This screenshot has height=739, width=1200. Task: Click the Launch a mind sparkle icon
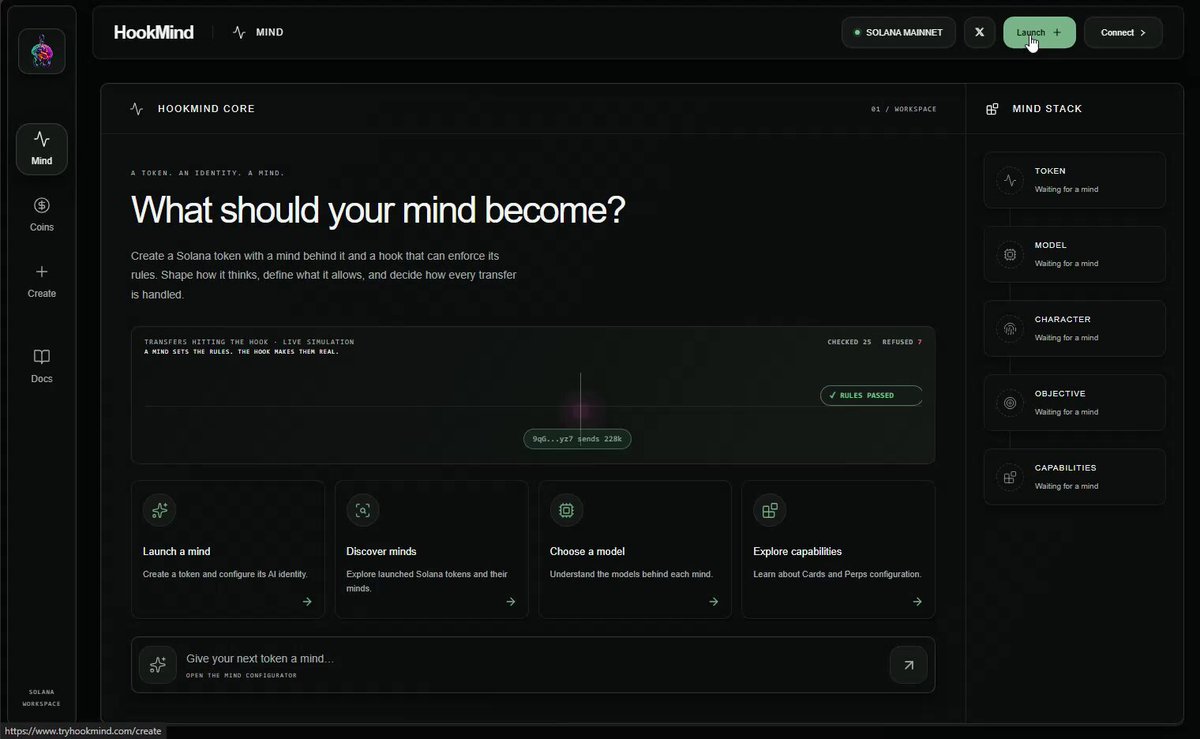pos(160,510)
